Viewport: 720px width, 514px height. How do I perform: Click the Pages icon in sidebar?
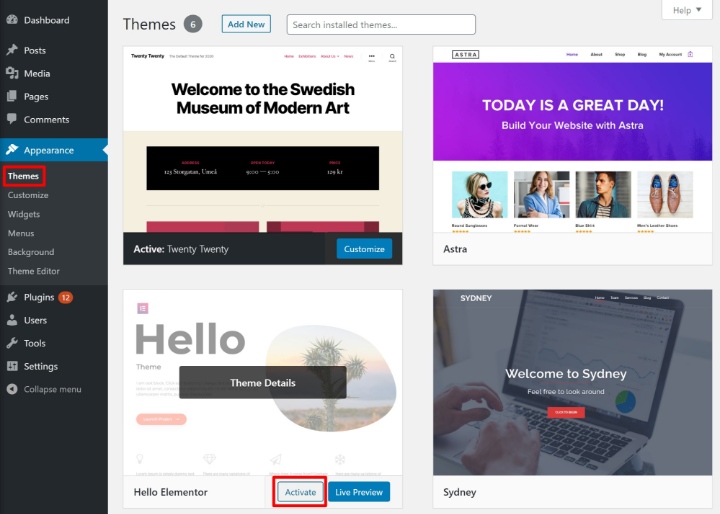[12, 96]
